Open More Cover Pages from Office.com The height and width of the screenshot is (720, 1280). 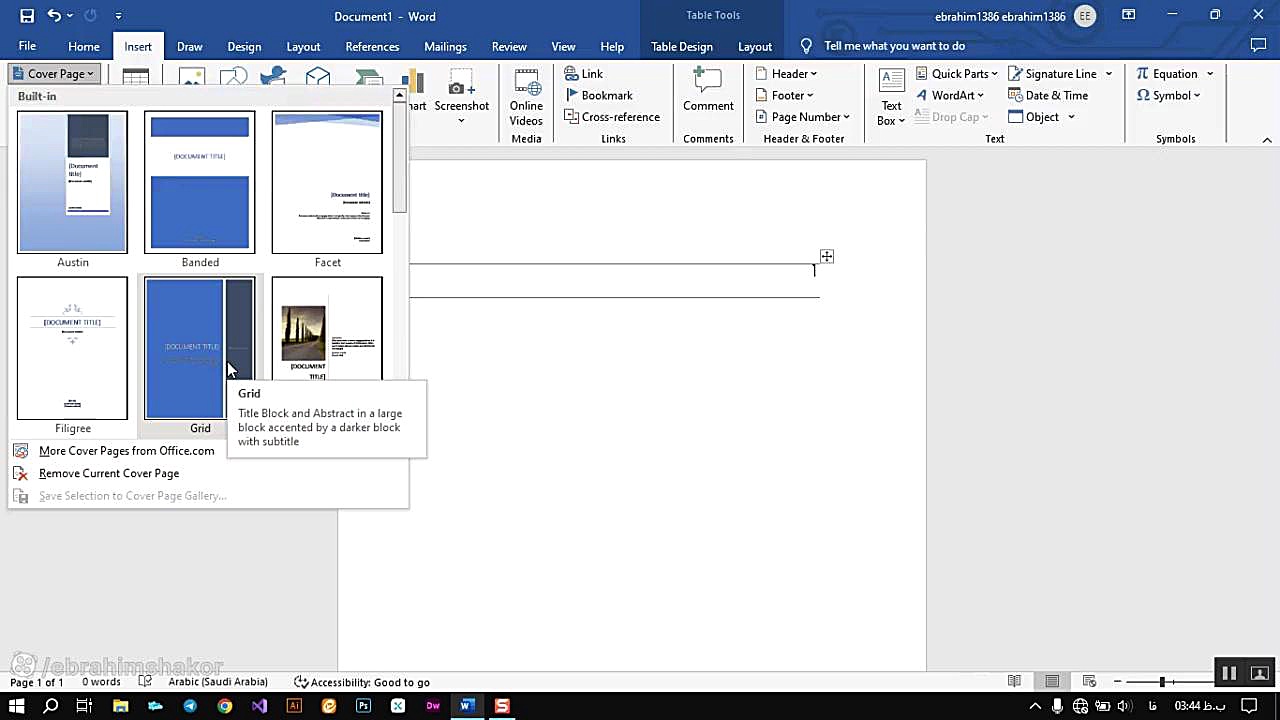[126, 451]
